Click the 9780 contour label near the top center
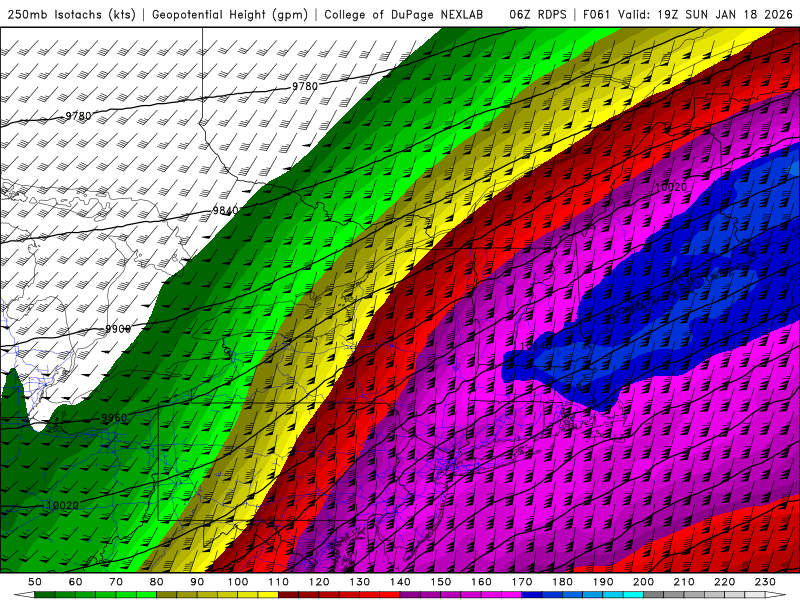This screenshot has width=800, height=600. pos(305,87)
